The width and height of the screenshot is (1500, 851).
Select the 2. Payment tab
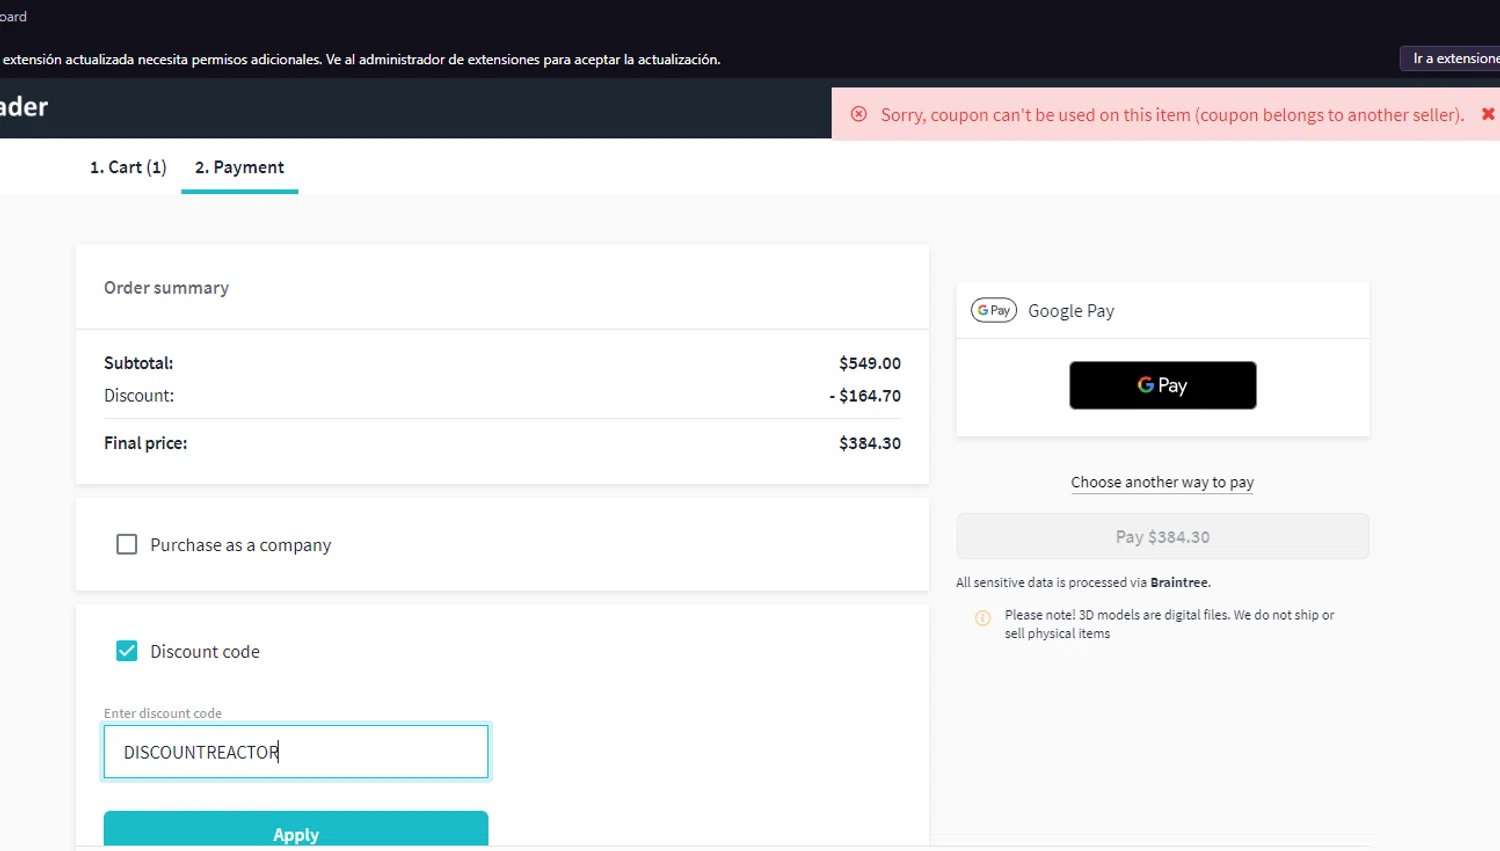239,167
